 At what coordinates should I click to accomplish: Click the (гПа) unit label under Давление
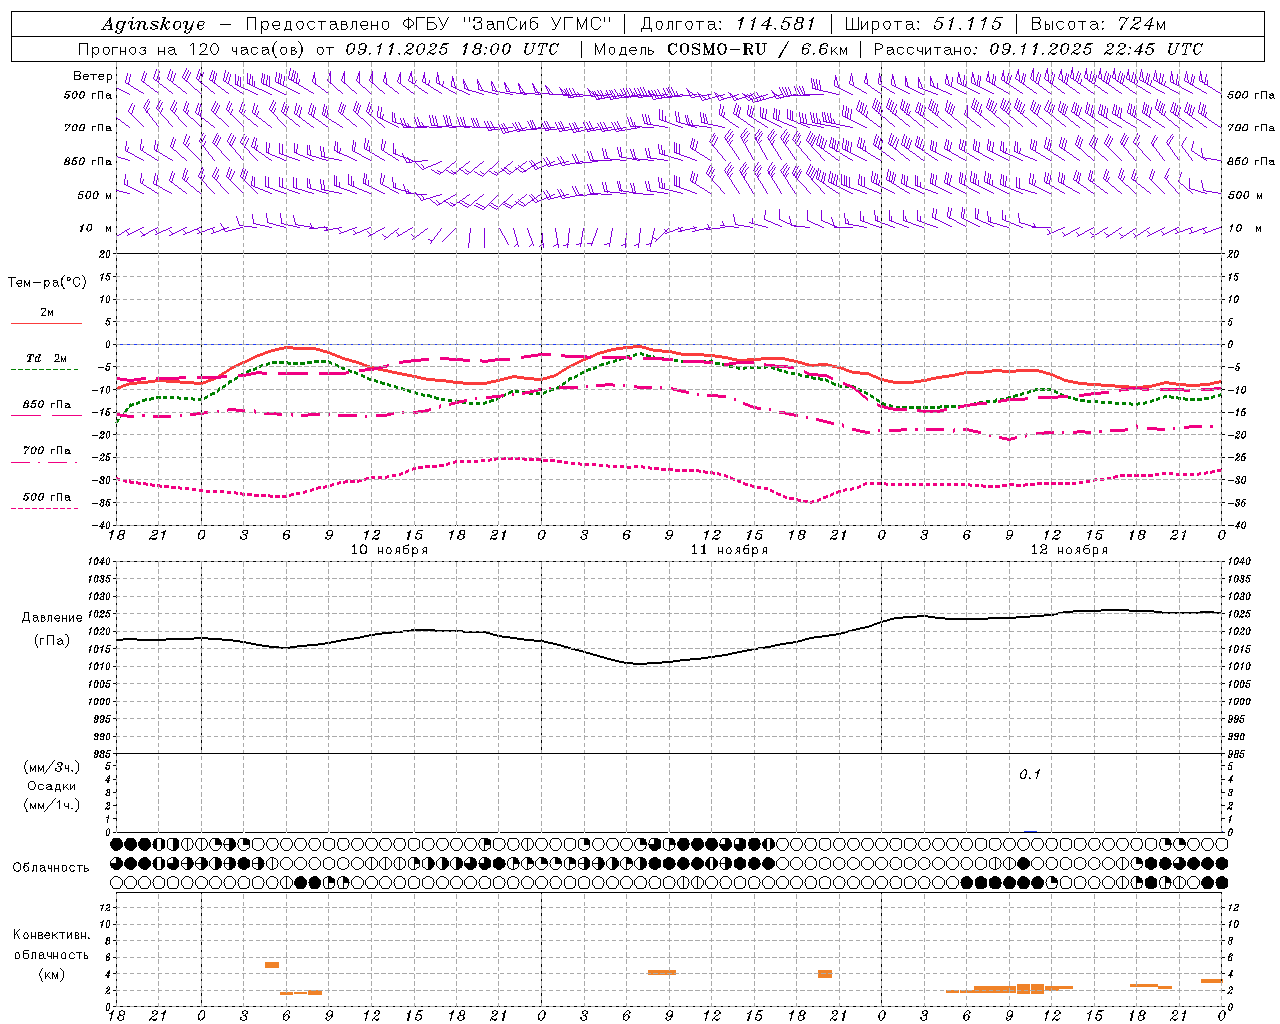click(51, 640)
